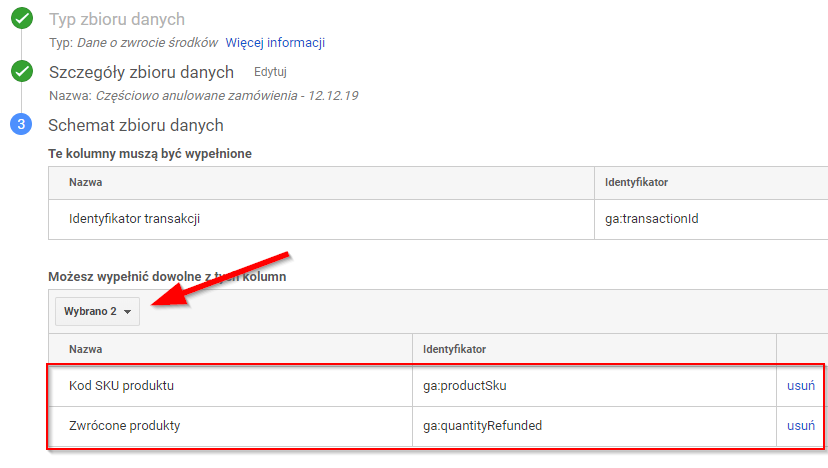Click 'Więcej informacji' link
The image size is (828, 468).
275,43
